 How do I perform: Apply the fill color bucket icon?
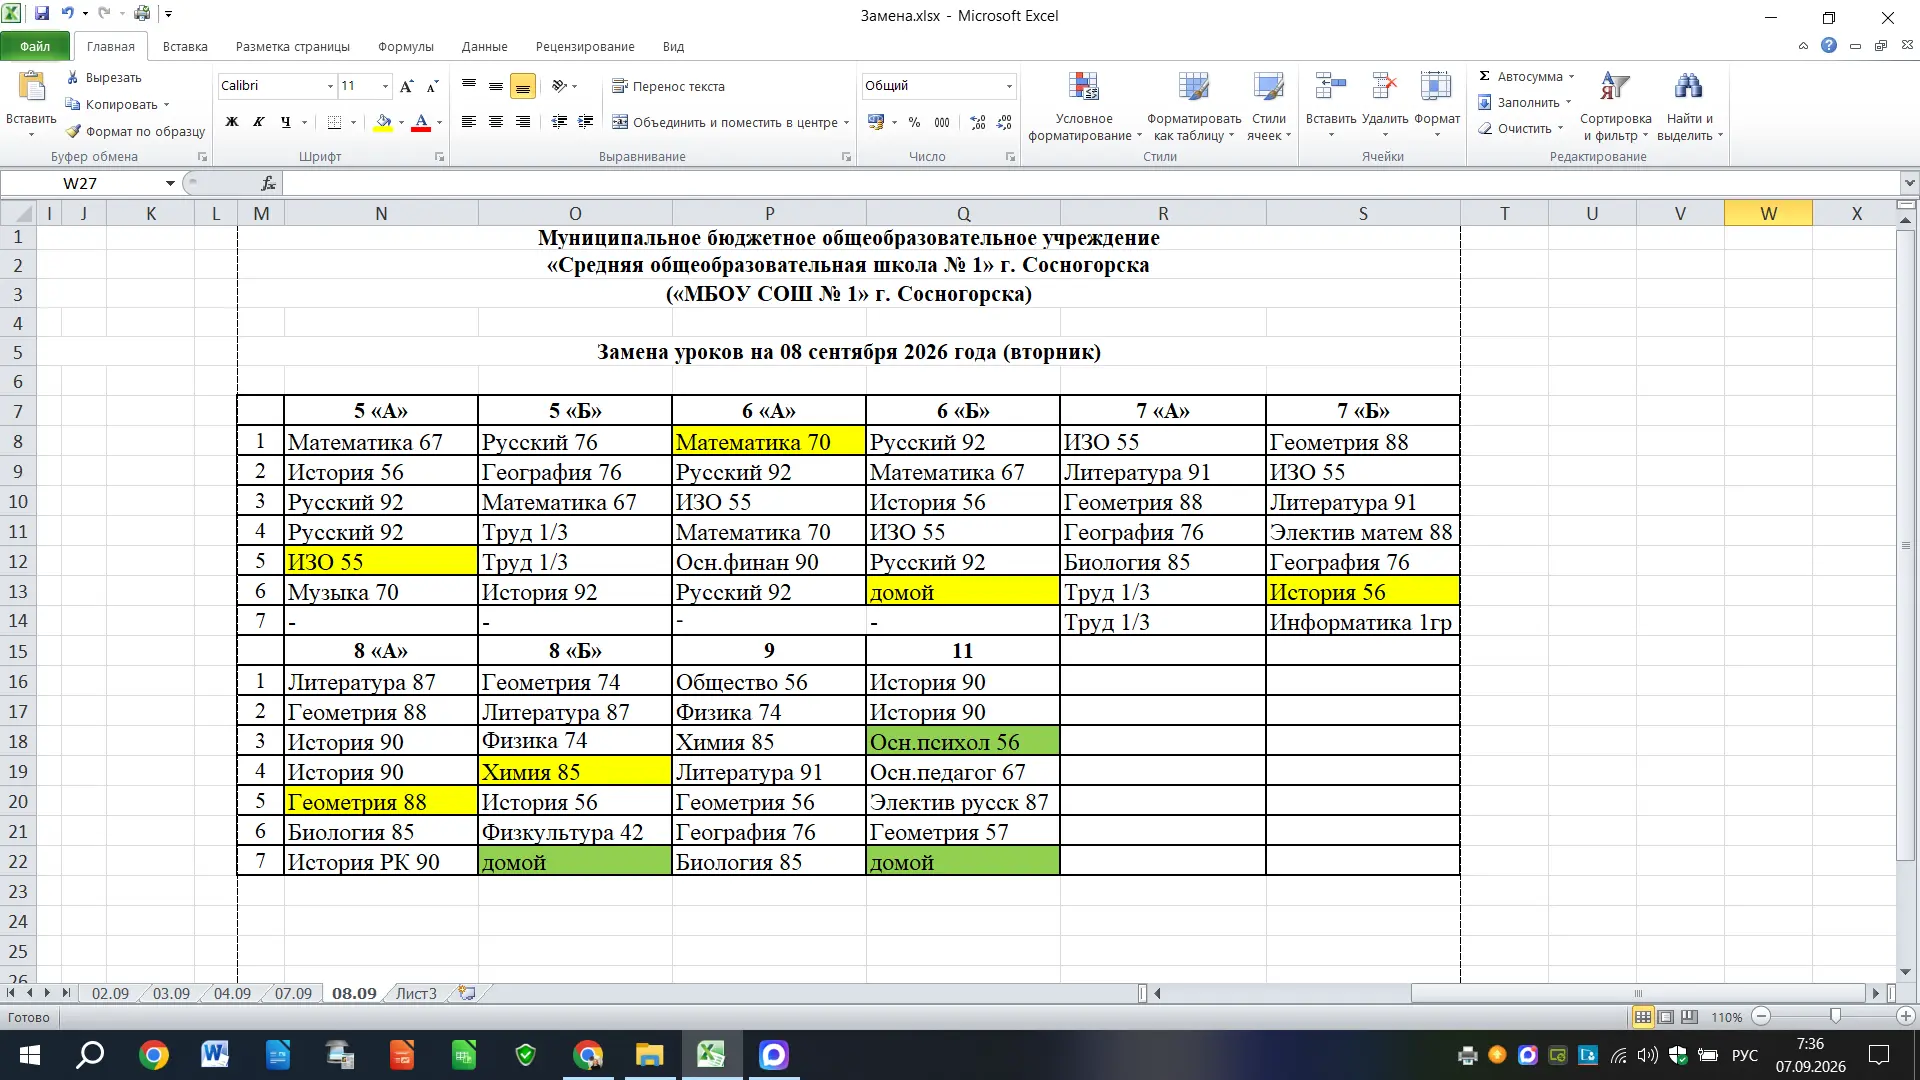(x=383, y=122)
